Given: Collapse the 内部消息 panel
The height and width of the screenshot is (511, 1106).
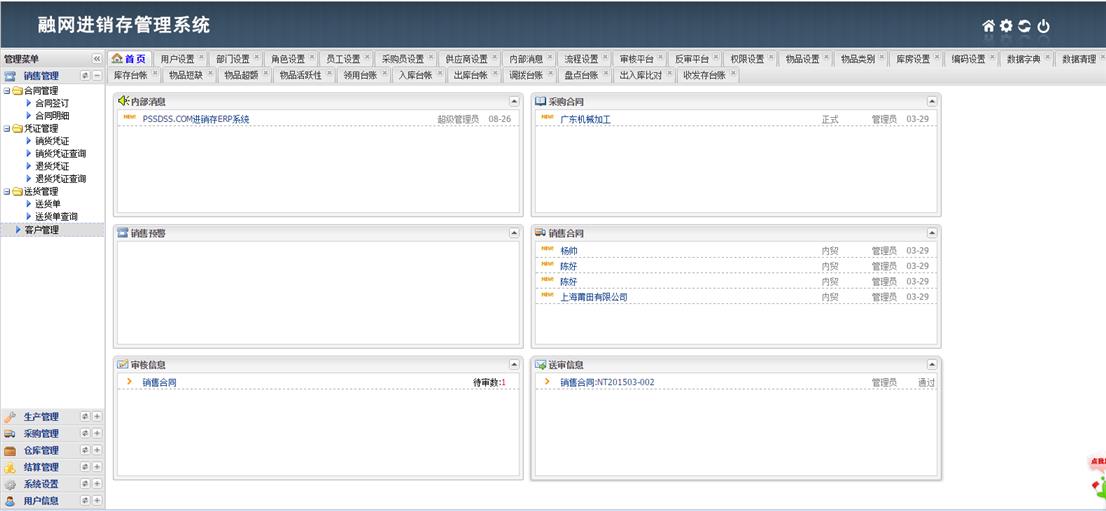Looking at the screenshot, I should pyautogui.click(x=514, y=101).
